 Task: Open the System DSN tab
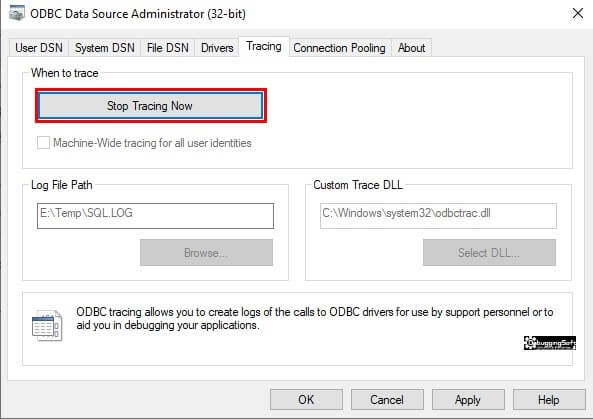click(x=104, y=48)
